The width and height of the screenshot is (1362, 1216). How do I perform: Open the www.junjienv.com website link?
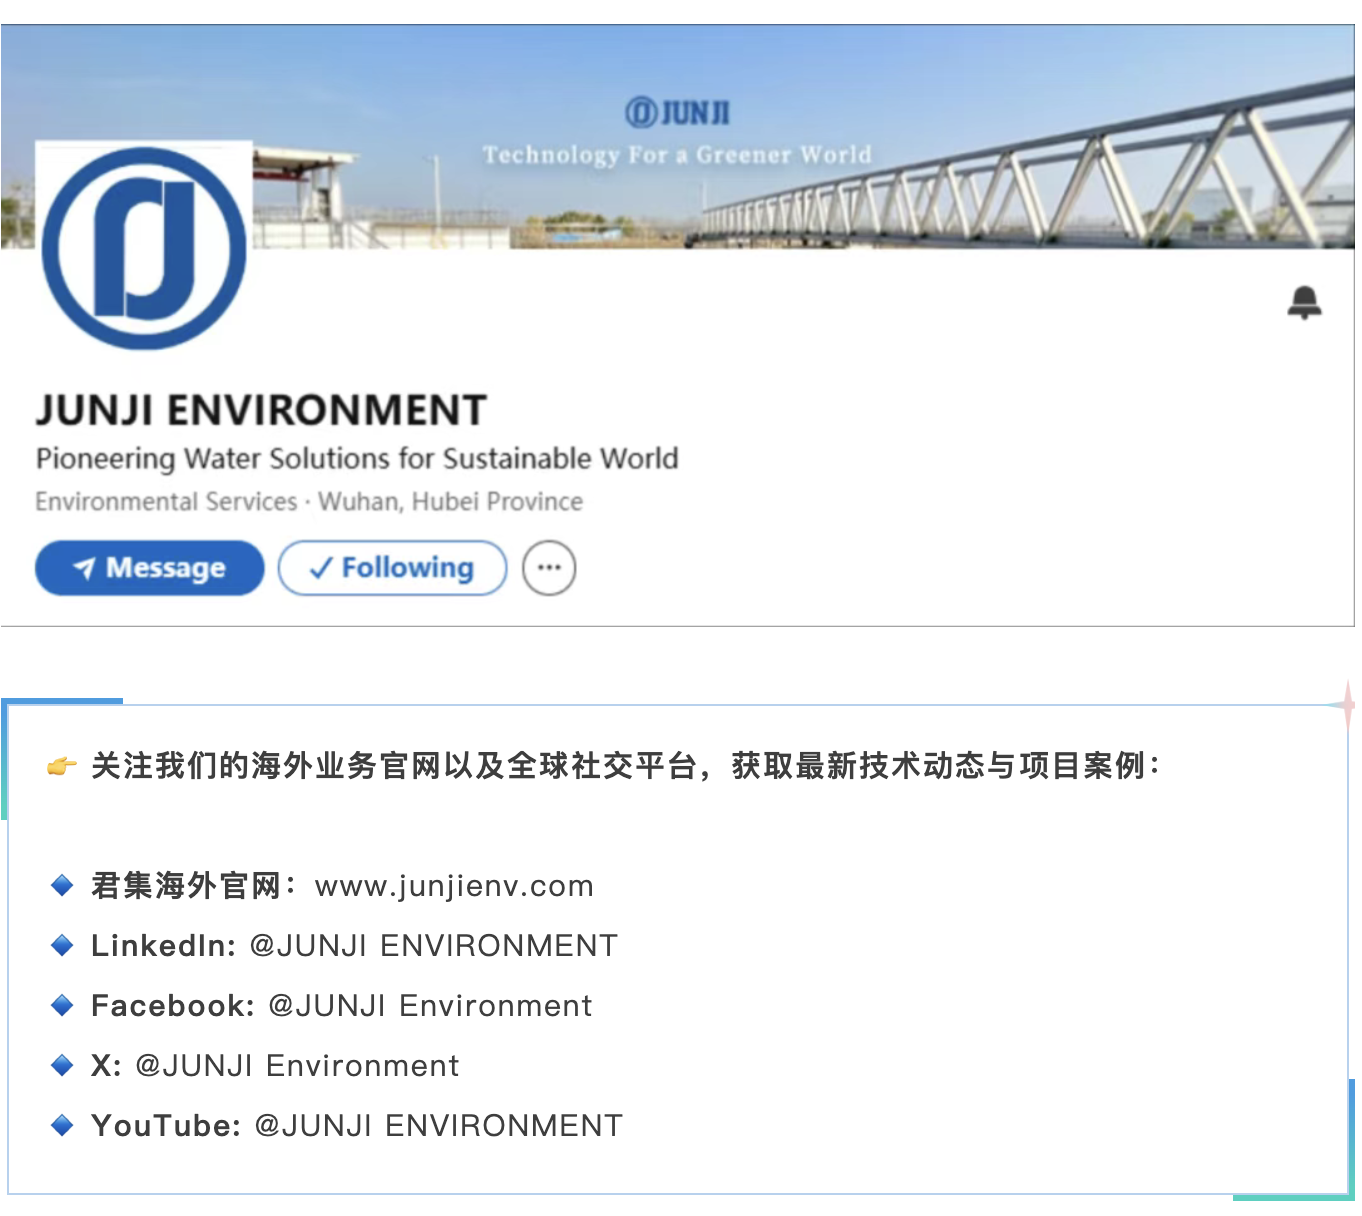[454, 886]
